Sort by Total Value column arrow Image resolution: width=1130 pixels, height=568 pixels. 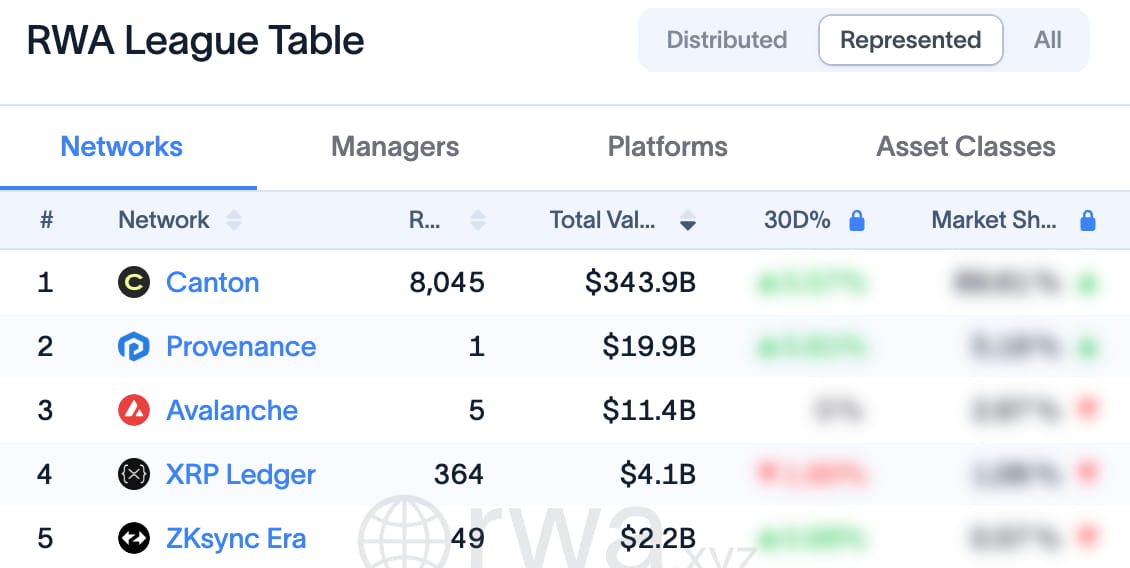coord(688,220)
